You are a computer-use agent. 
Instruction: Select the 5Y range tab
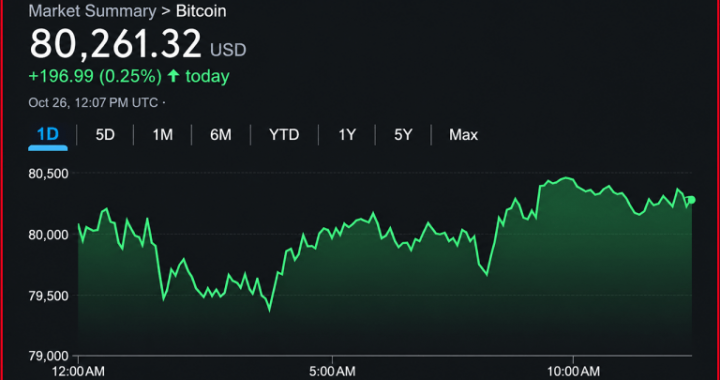click(403, 135)
